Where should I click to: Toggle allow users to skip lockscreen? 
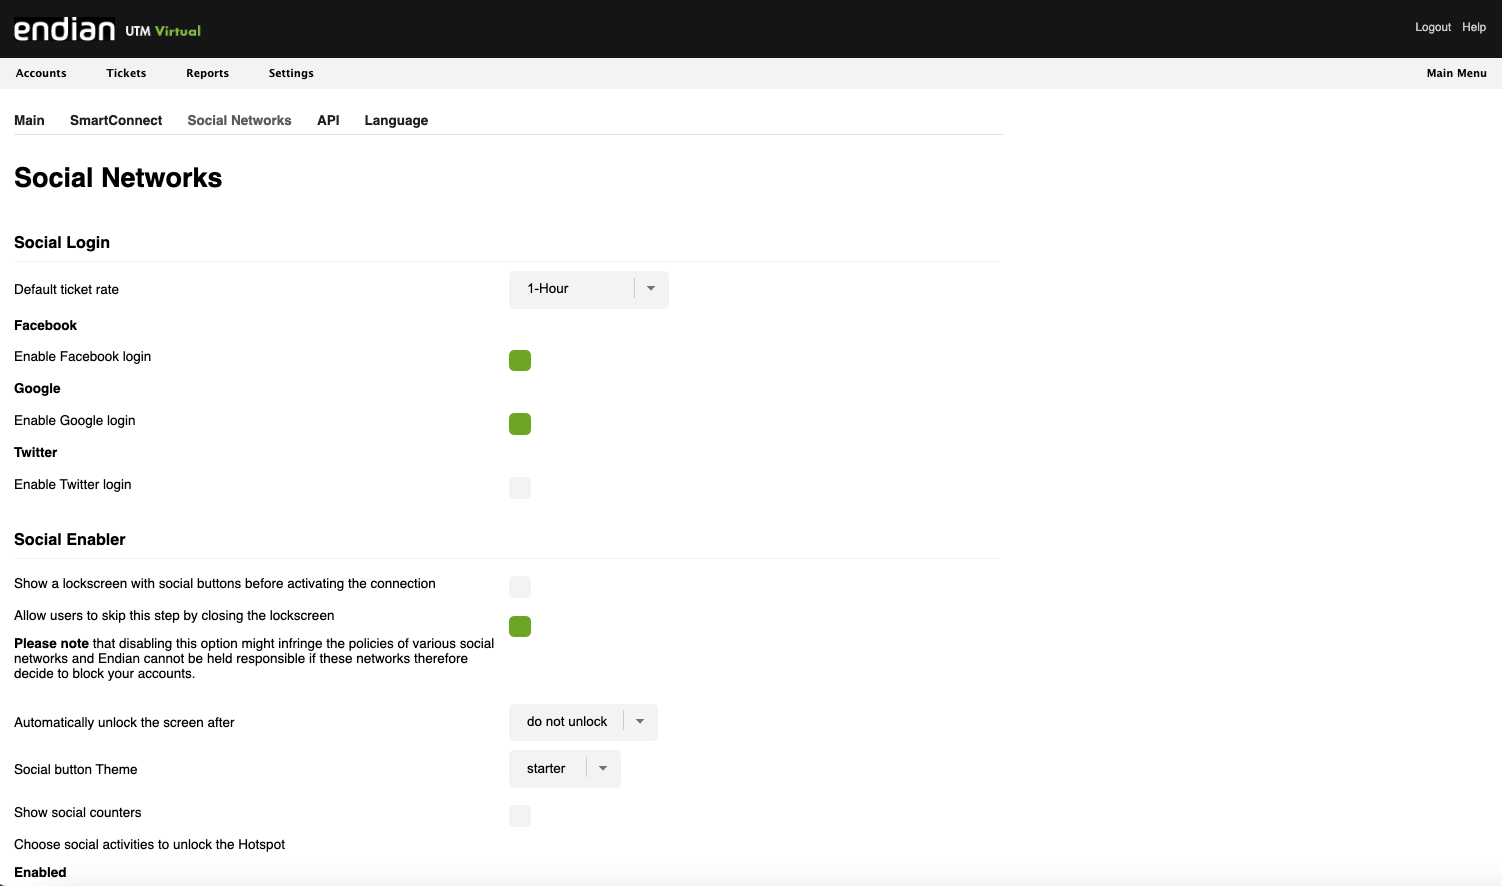click(520, 627)
